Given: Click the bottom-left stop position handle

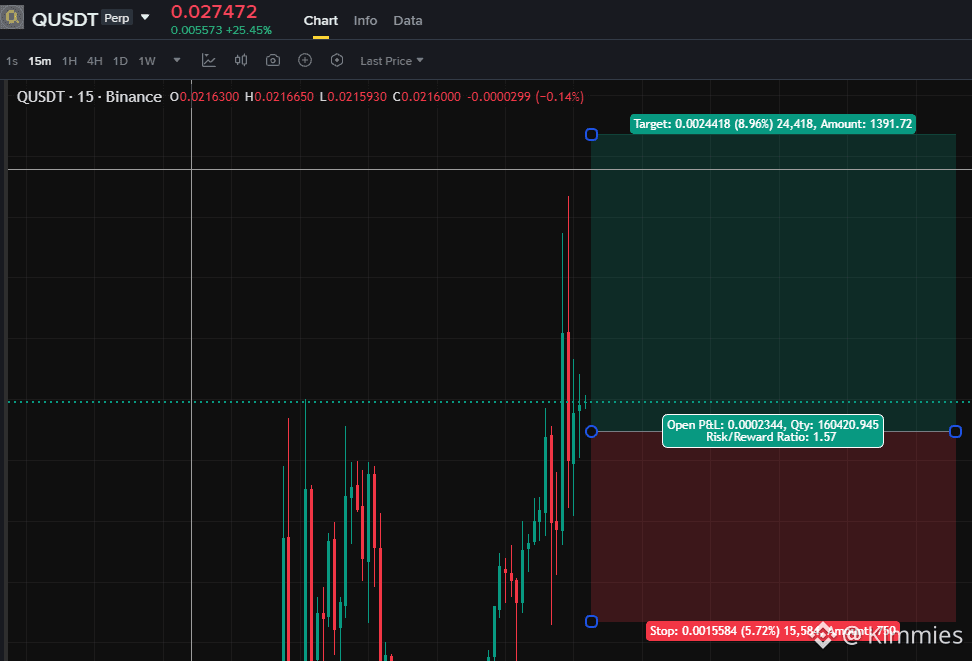Looking at the screenshot, I should pos(591,621).
